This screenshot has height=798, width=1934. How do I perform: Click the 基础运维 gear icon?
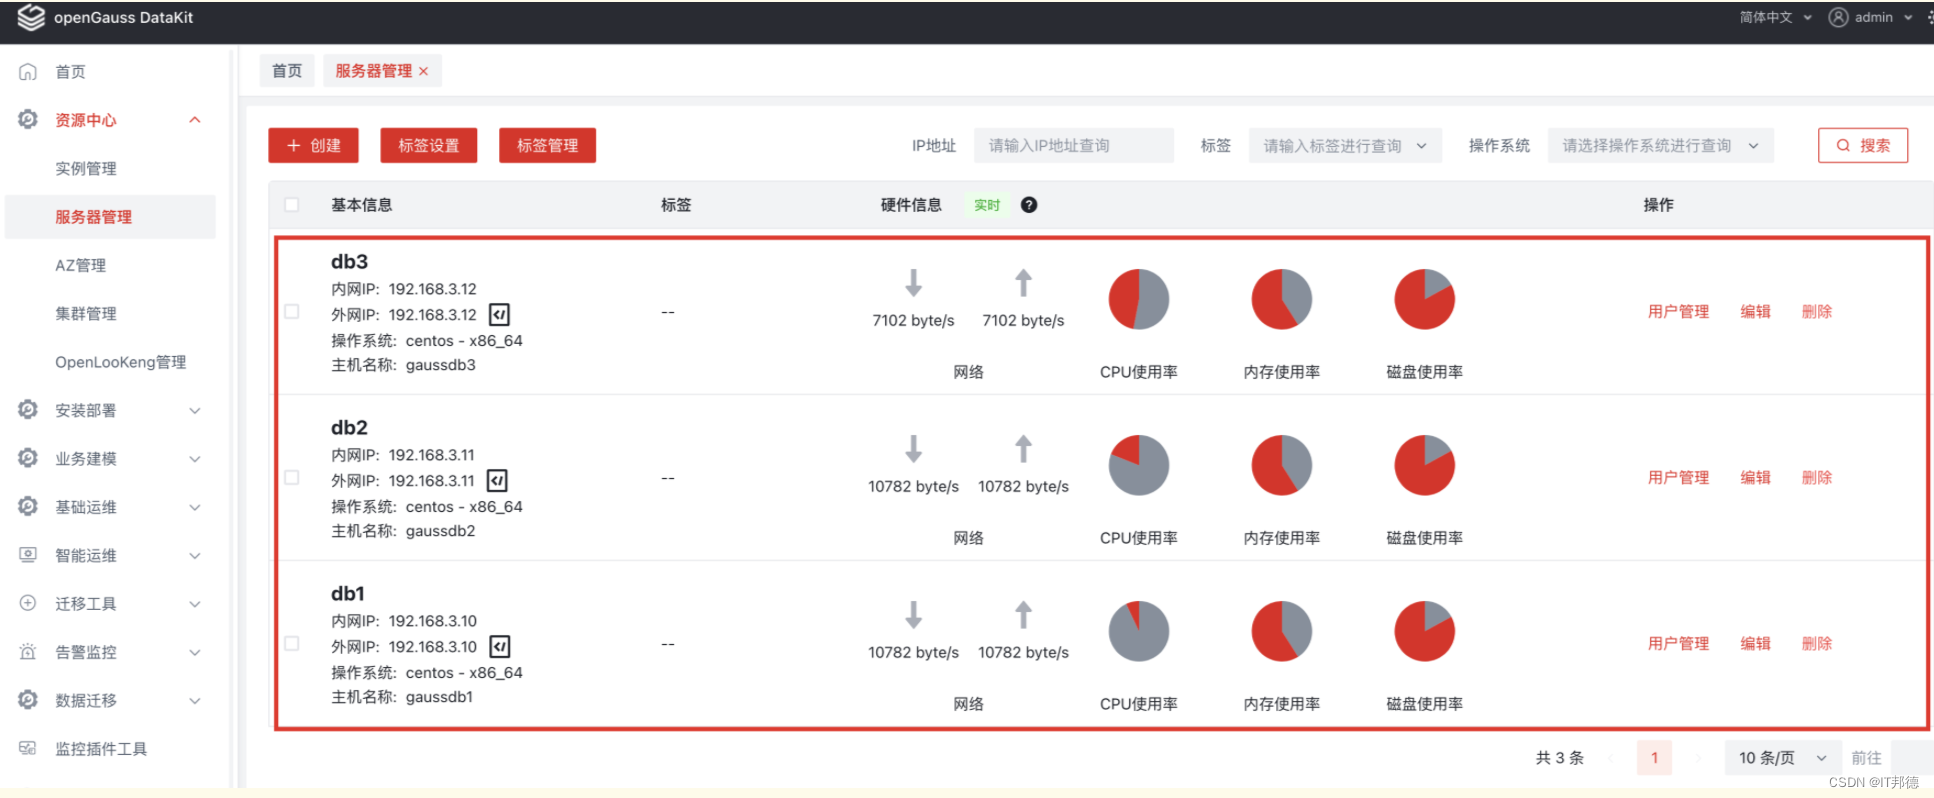click(28, 506)
